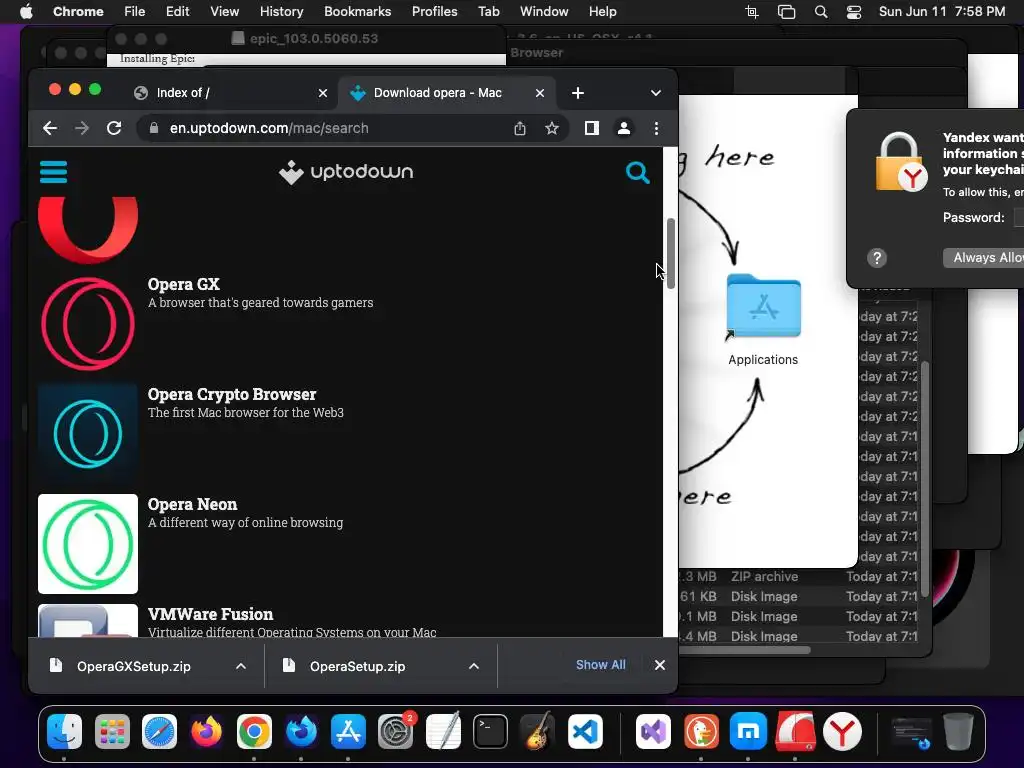Open the OperaSetup.zip download
Screen dimensions: 1024x768
pos(357,666)
